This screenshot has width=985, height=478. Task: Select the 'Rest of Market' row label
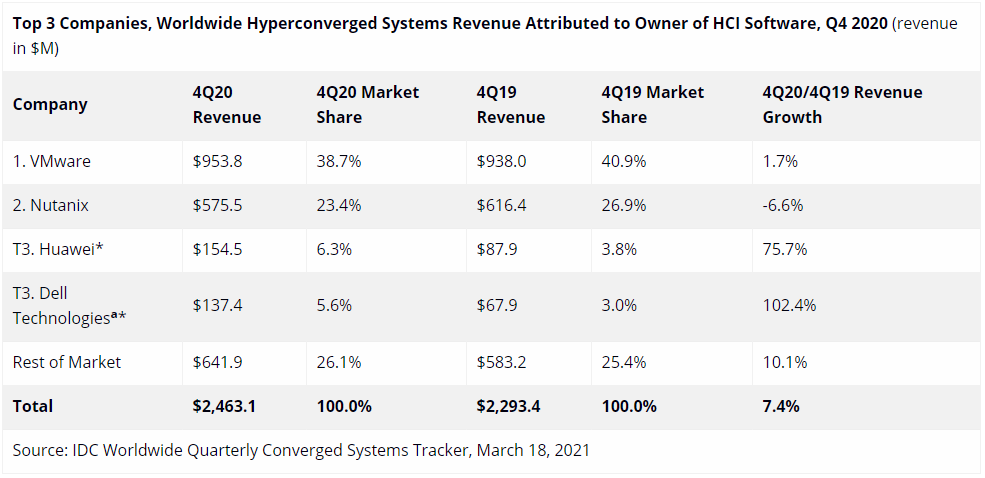(67, 362)
